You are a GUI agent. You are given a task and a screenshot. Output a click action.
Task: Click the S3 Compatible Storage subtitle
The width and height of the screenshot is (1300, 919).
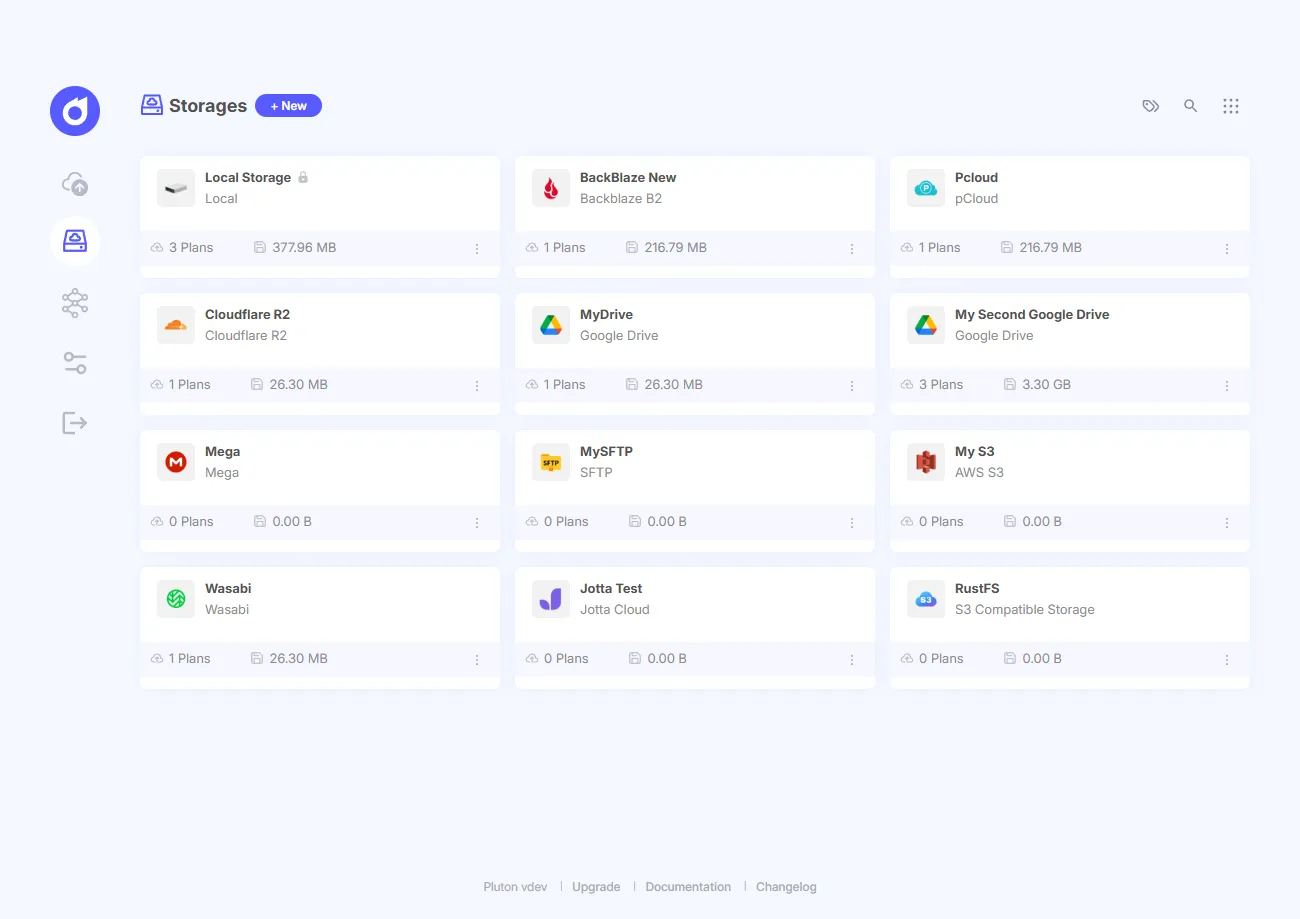pos(1025,609)
